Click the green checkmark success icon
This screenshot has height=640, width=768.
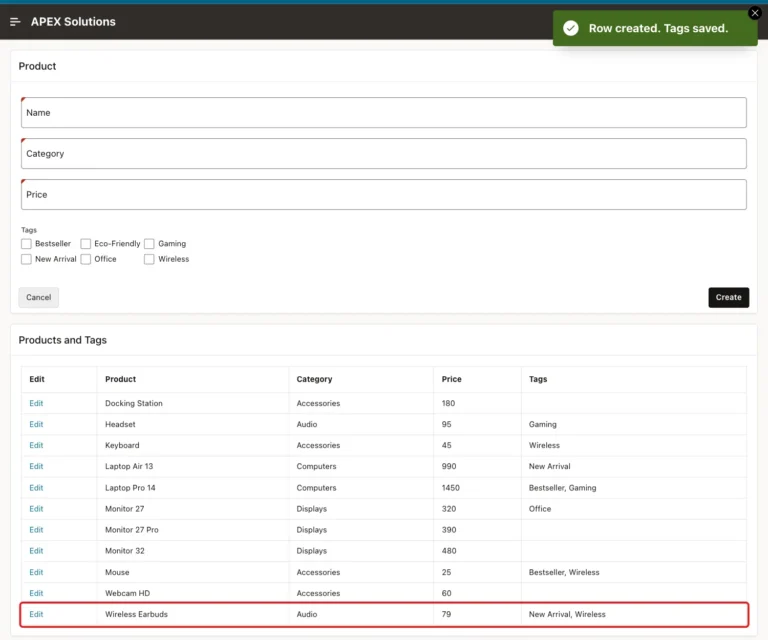(571, 28)
